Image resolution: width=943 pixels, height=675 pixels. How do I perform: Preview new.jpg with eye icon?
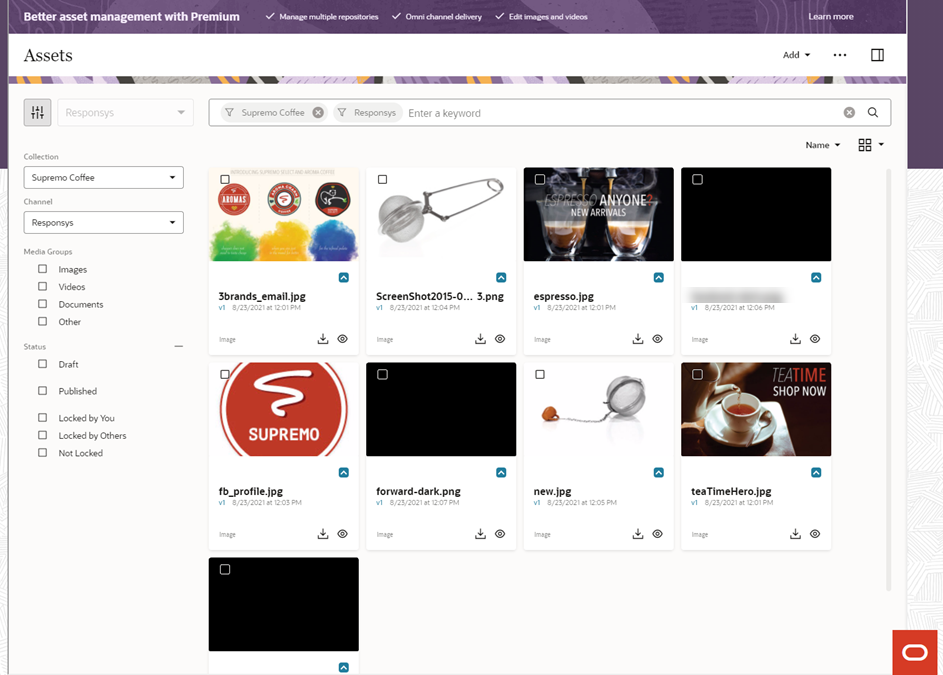pyautogui.click(x=657, y=534)
